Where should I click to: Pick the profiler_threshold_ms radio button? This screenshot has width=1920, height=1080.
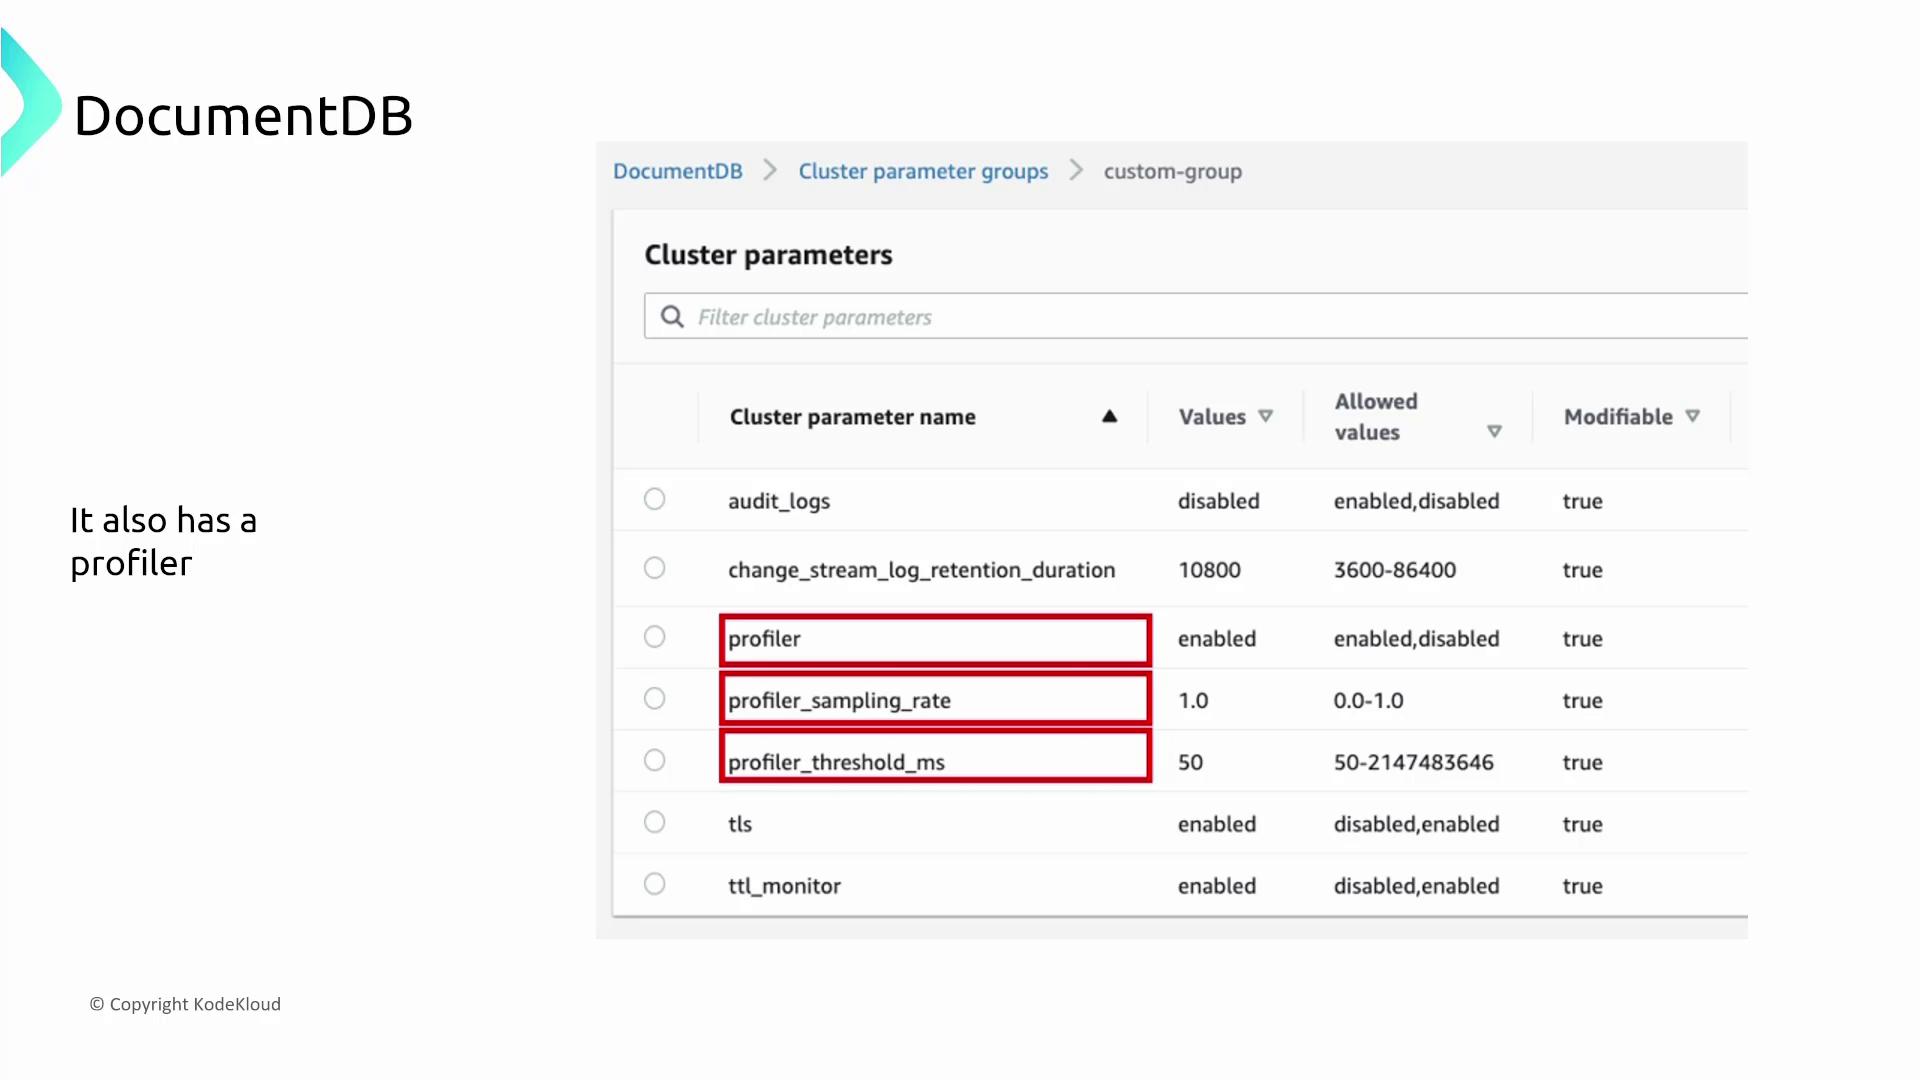tap(655, 761)
